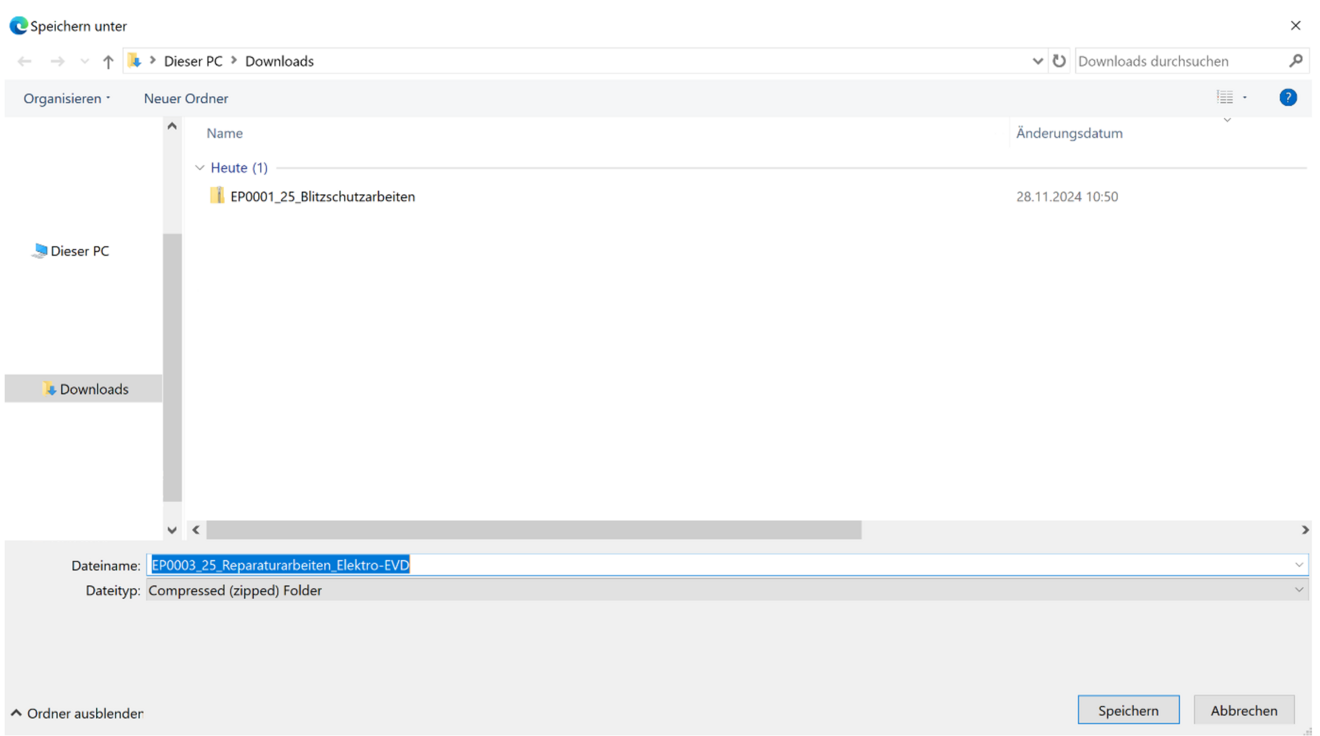Screen dimensions: 1320x736
Task: Click Ordner ausblenden toggle
Action: pyautogui.click(x=78, y=713)
